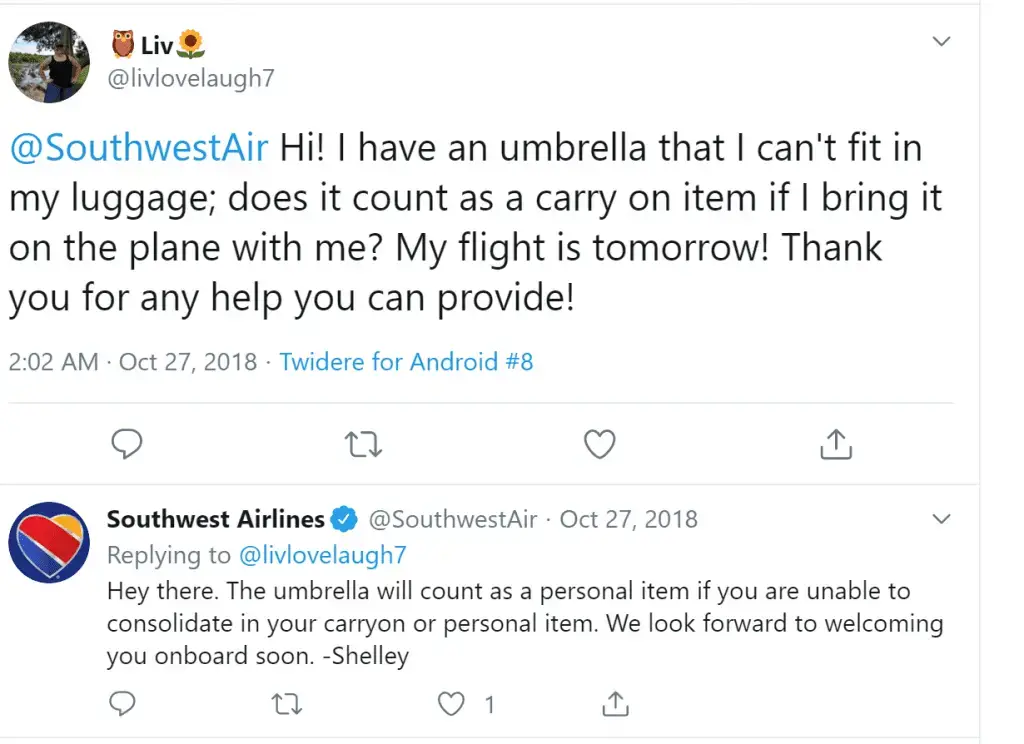The image size is (1024, 744).
Task: Retweet the original umbrella tweet
Action: [x=363, y=444]
